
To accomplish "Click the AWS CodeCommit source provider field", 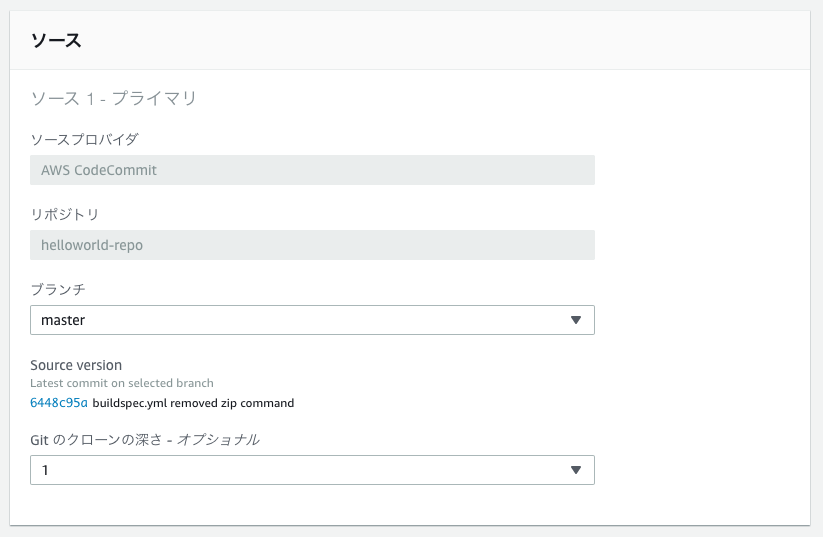I will 312,170.
